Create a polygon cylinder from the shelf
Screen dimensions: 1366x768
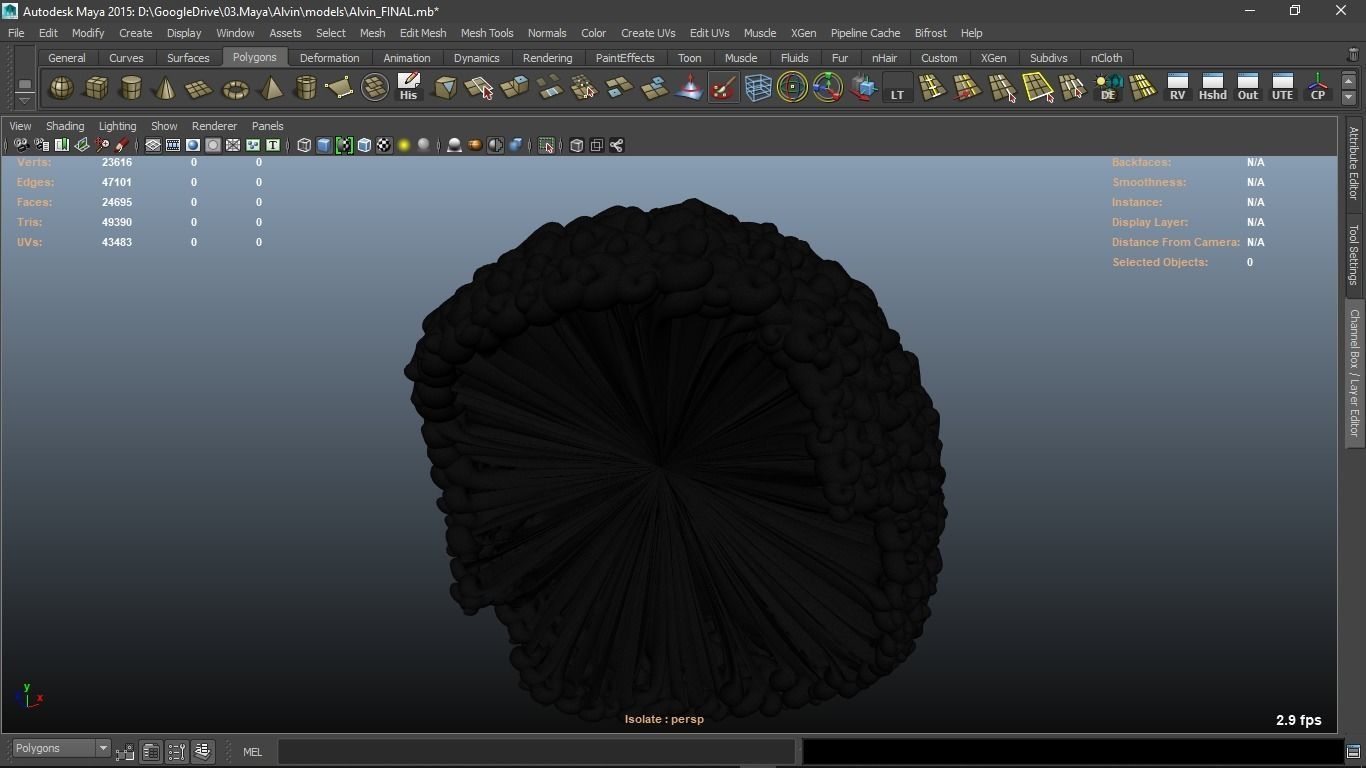coord(130,88)
